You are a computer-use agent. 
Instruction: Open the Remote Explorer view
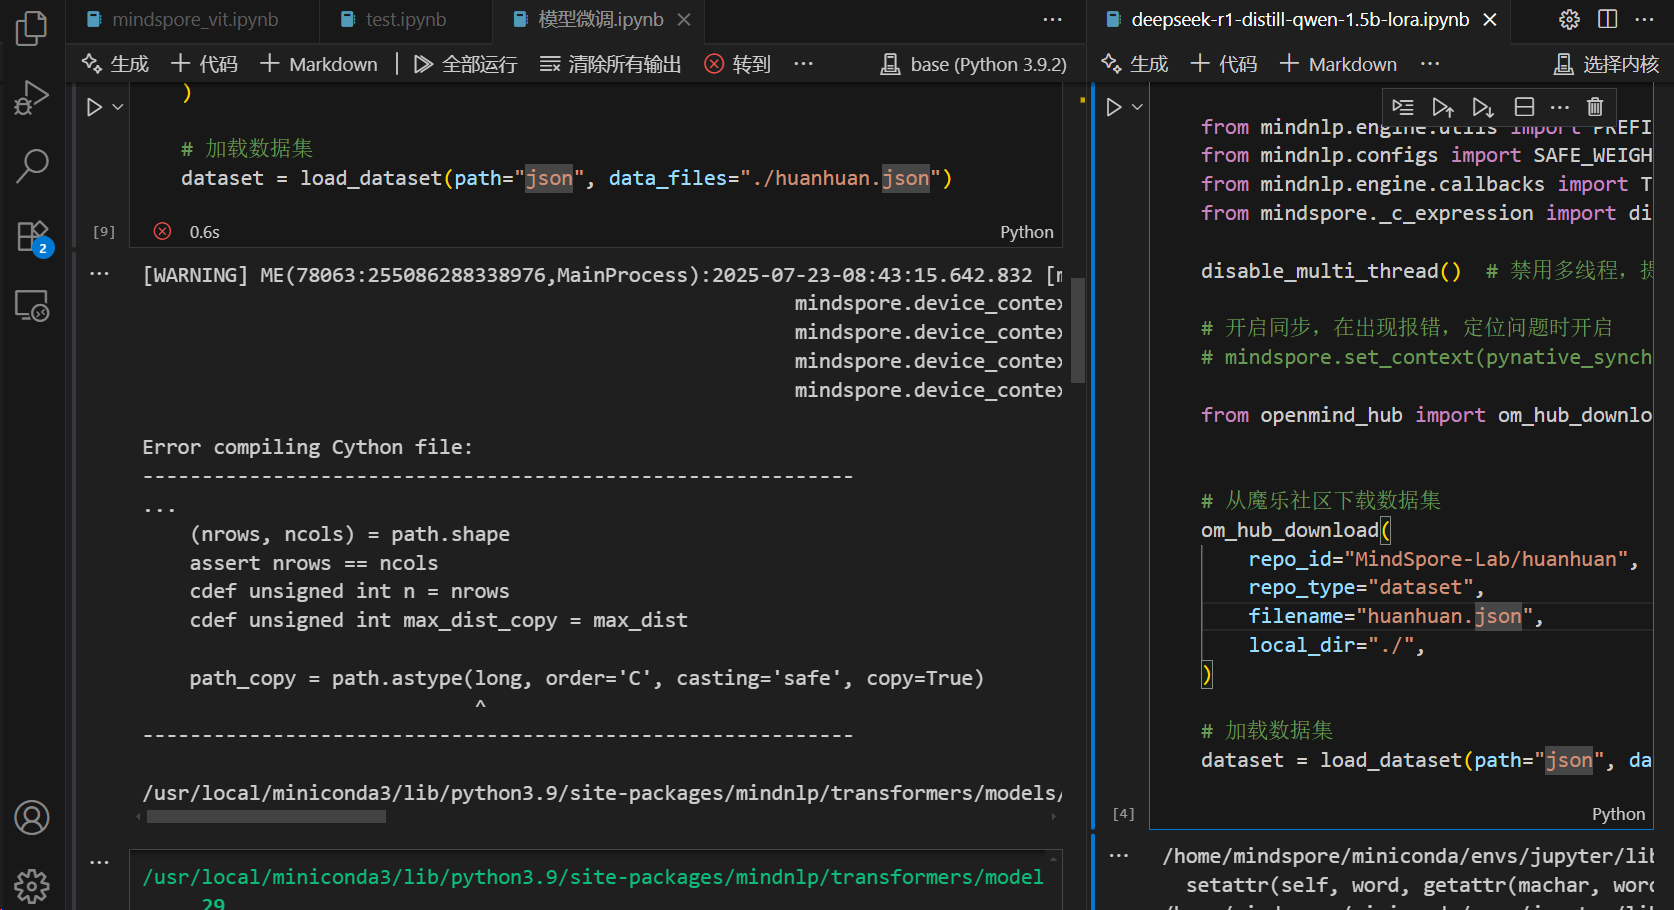32,306
